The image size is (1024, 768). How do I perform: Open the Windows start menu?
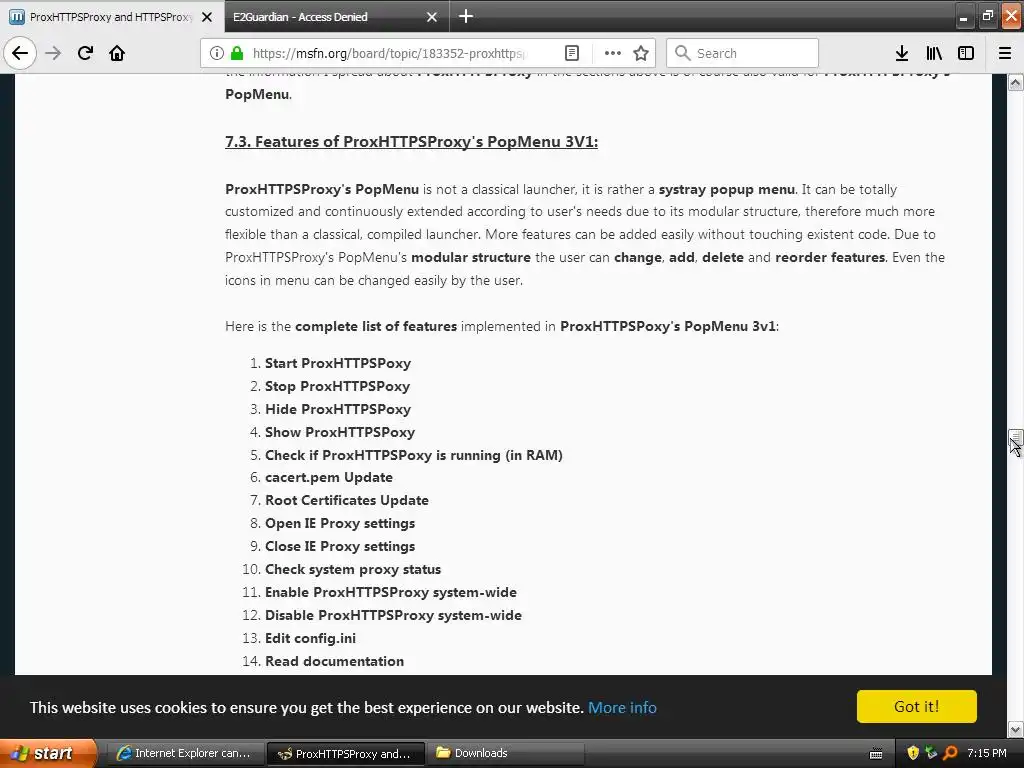click(47, 753)
